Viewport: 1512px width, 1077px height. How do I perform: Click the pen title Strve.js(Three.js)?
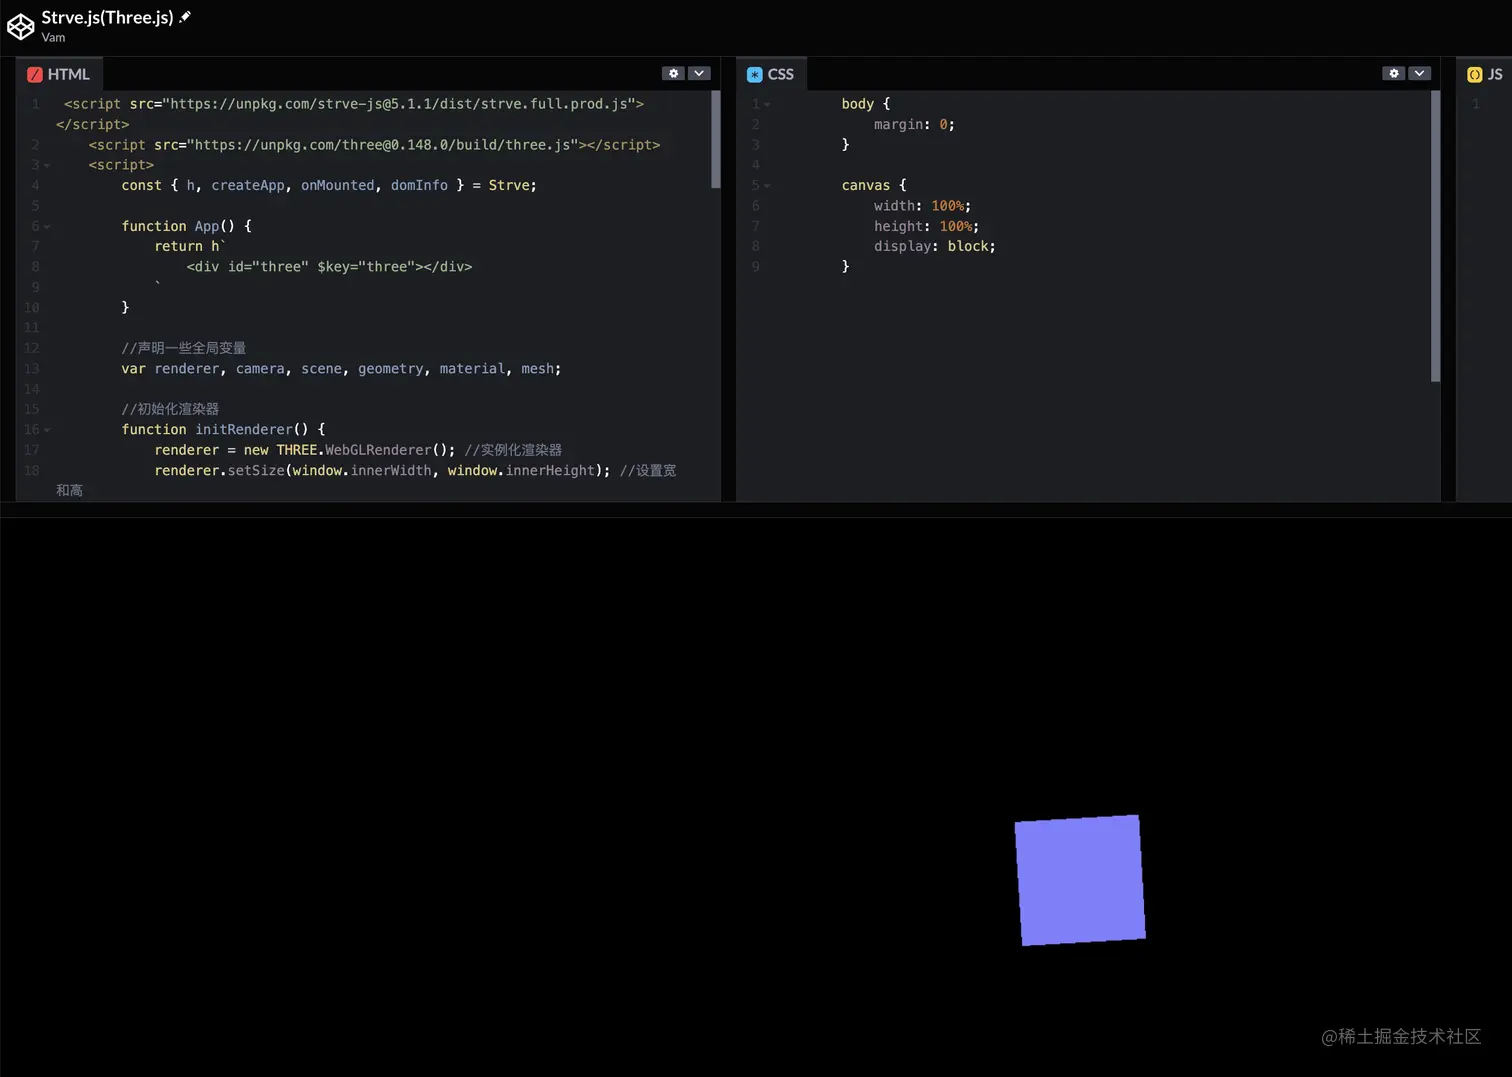coord(107,17)
